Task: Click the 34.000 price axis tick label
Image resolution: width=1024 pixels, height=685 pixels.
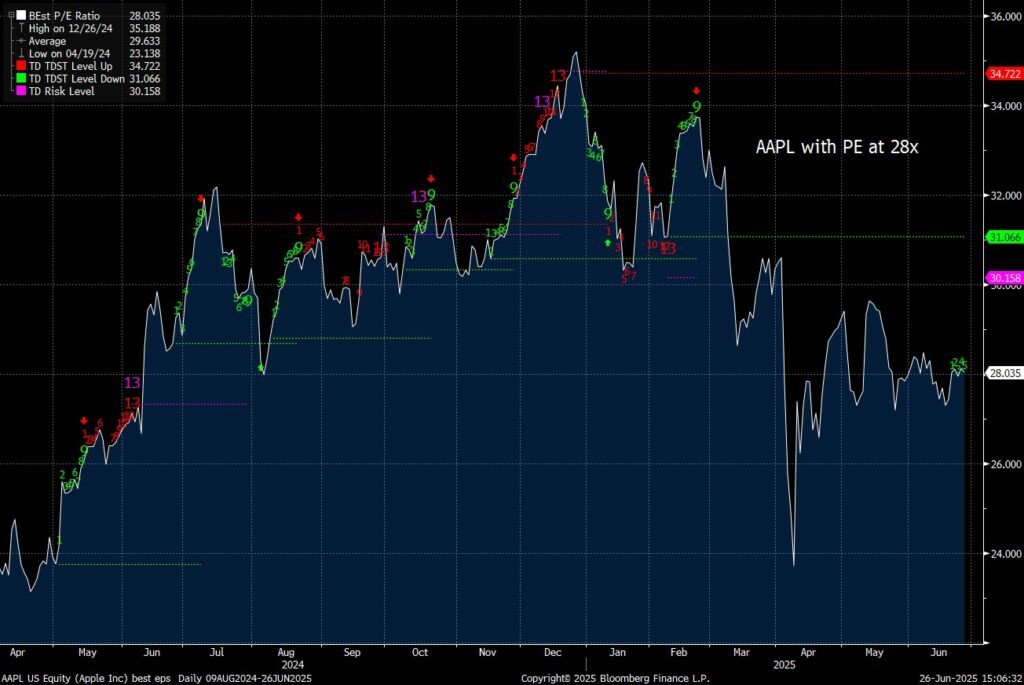Action: (x=1006, y=106)
